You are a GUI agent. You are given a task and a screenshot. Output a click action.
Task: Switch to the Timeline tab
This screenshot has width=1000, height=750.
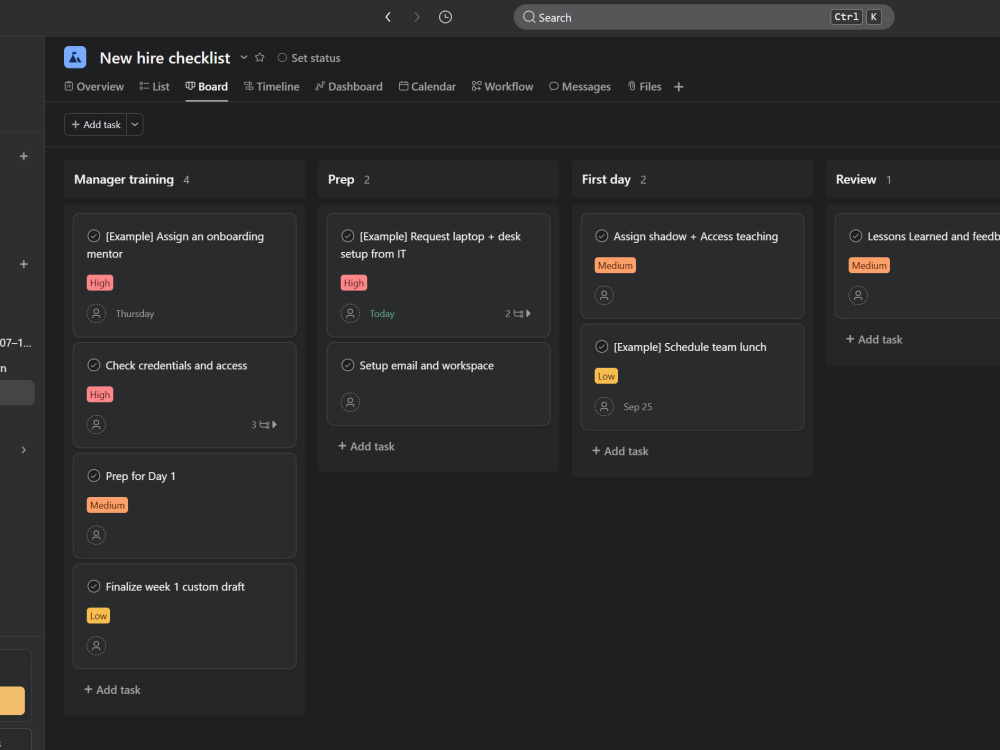pos(272,87)
